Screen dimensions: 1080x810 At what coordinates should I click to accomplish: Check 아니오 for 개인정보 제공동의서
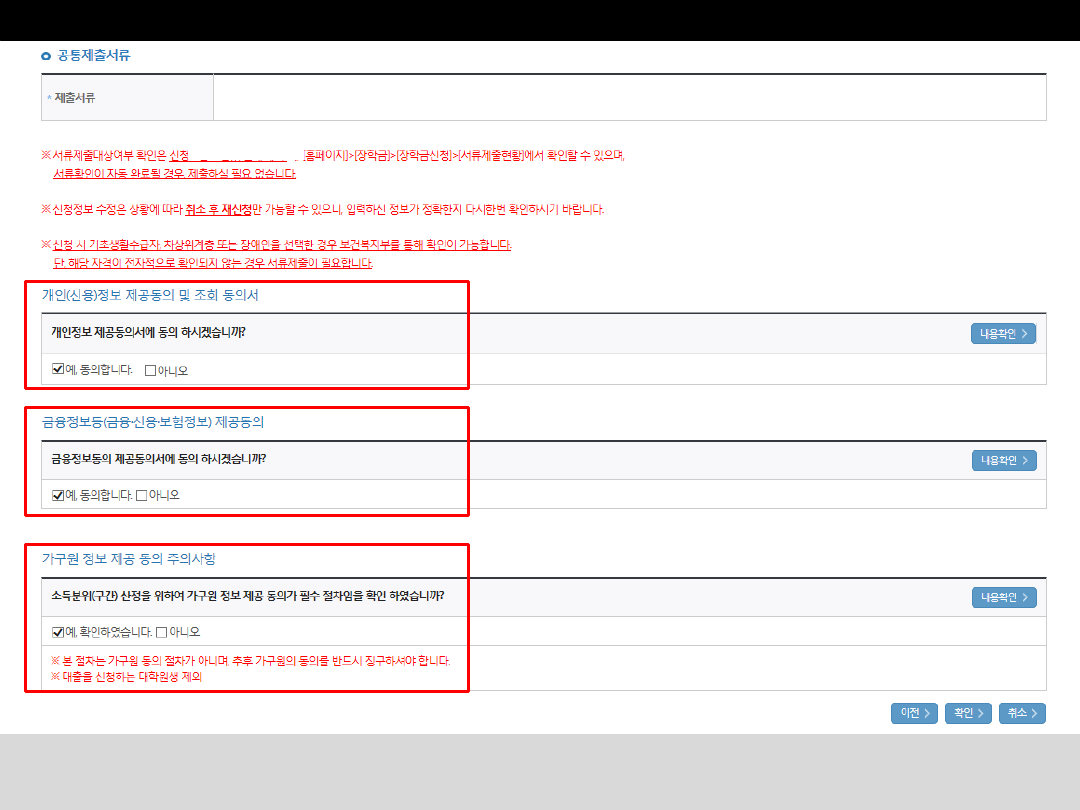click(x=151, y=370)
